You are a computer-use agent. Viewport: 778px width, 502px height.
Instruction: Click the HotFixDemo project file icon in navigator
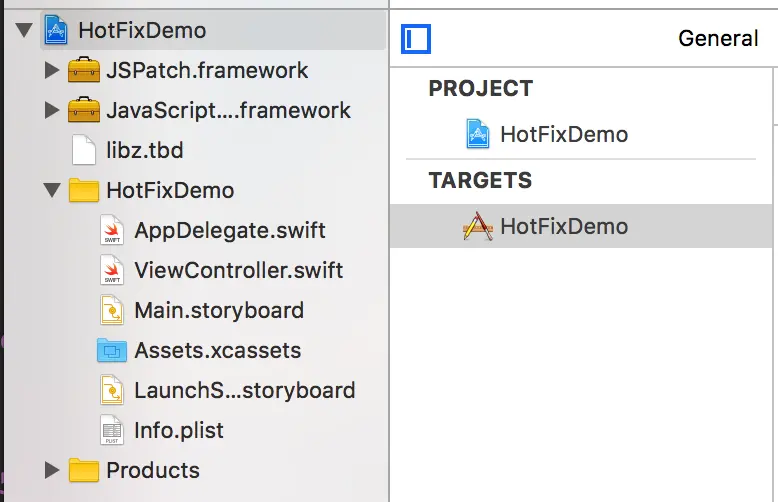point(56,31)
